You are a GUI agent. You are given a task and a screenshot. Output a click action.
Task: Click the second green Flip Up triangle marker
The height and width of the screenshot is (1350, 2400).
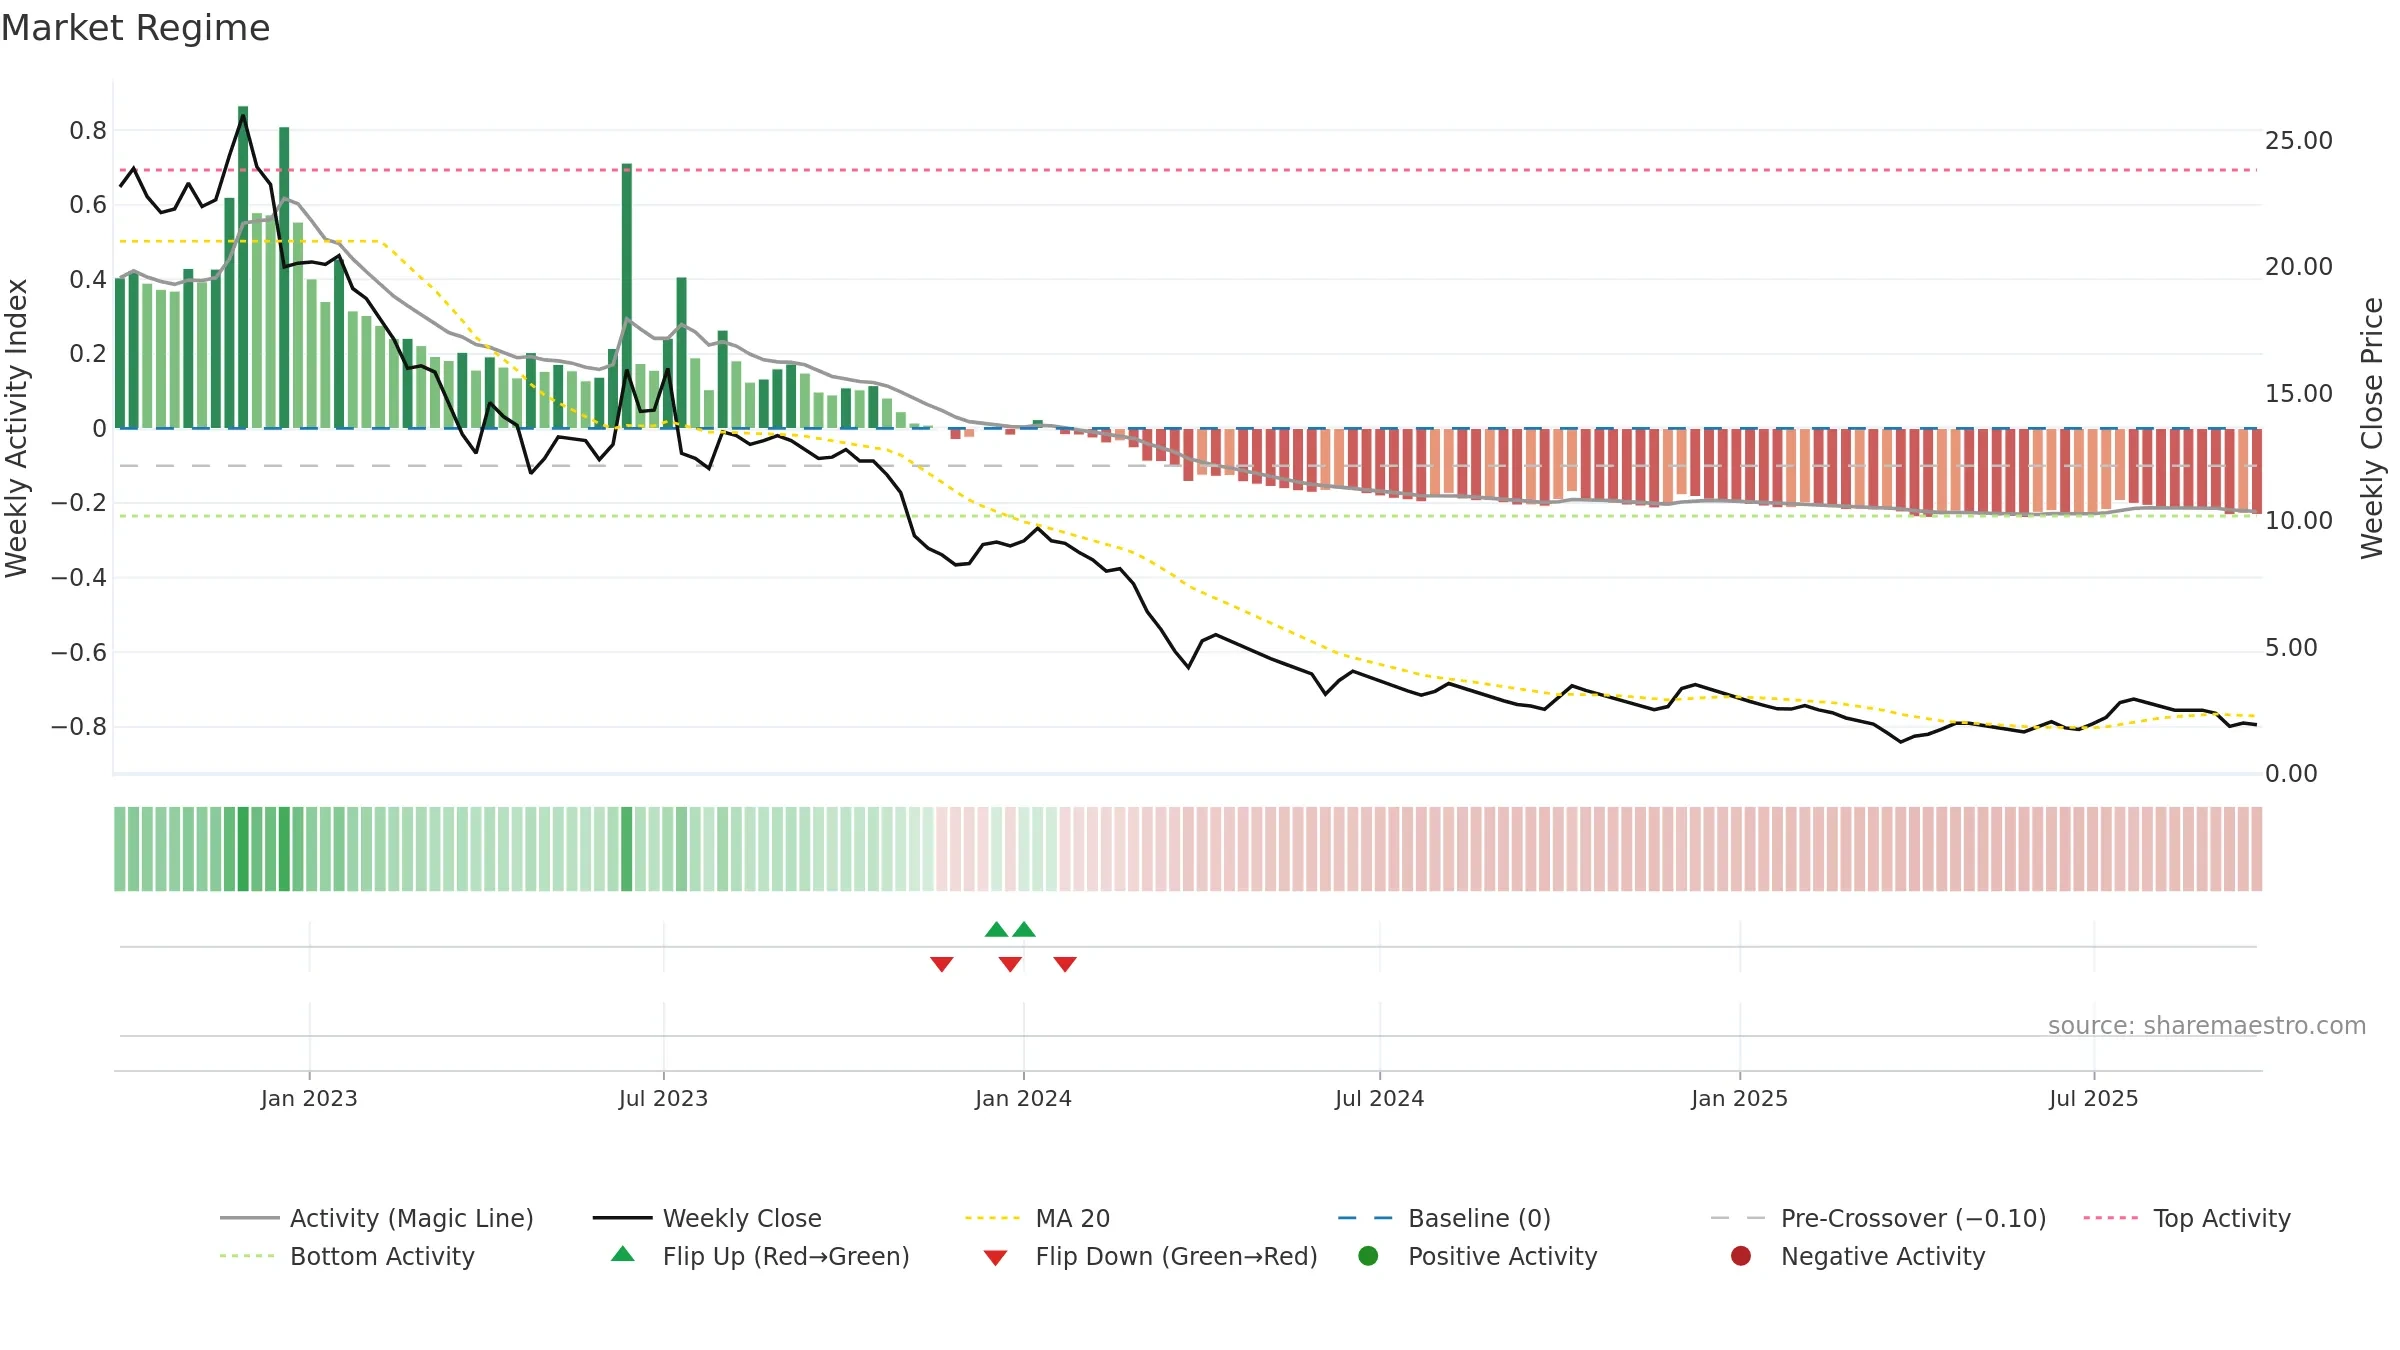pyautogui.click(x=1024, y=929)
